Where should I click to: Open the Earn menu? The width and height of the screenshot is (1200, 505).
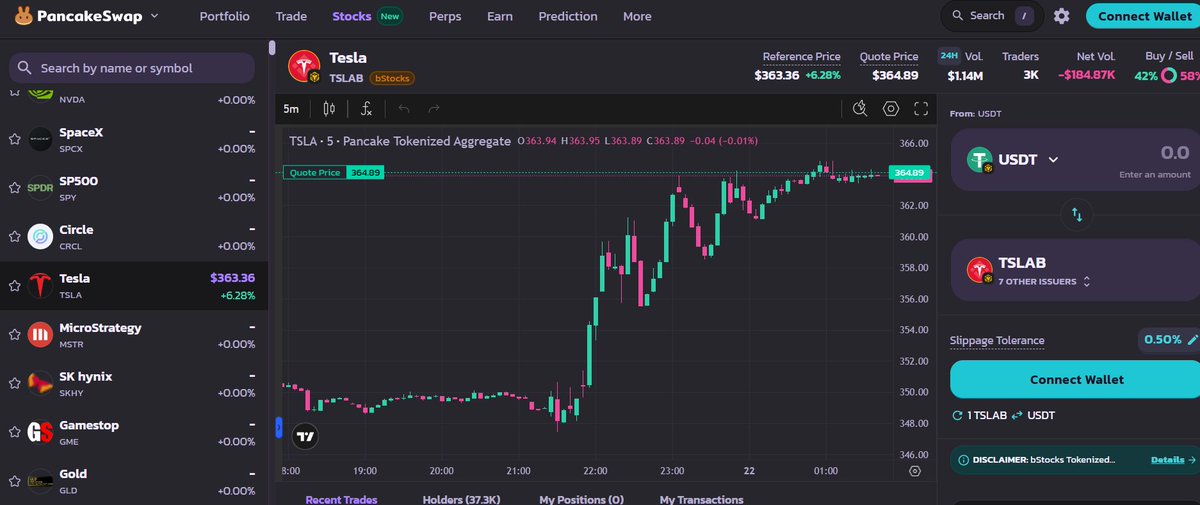tap(500, 16)
